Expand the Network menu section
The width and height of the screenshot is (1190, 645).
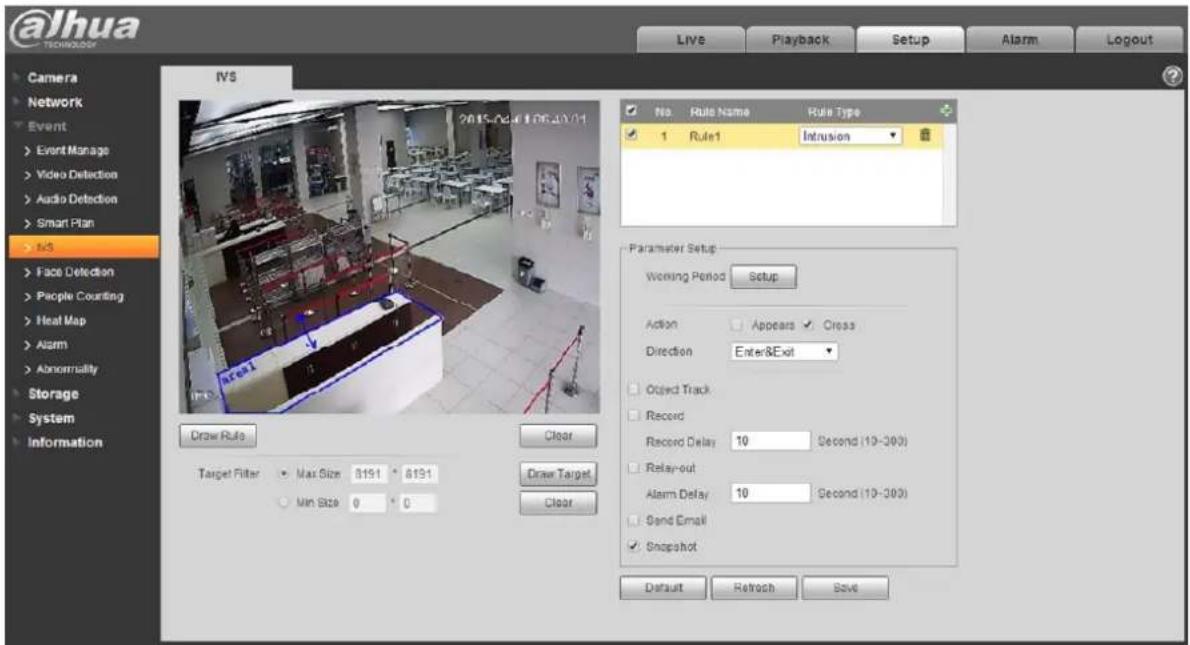pos(55,102)
